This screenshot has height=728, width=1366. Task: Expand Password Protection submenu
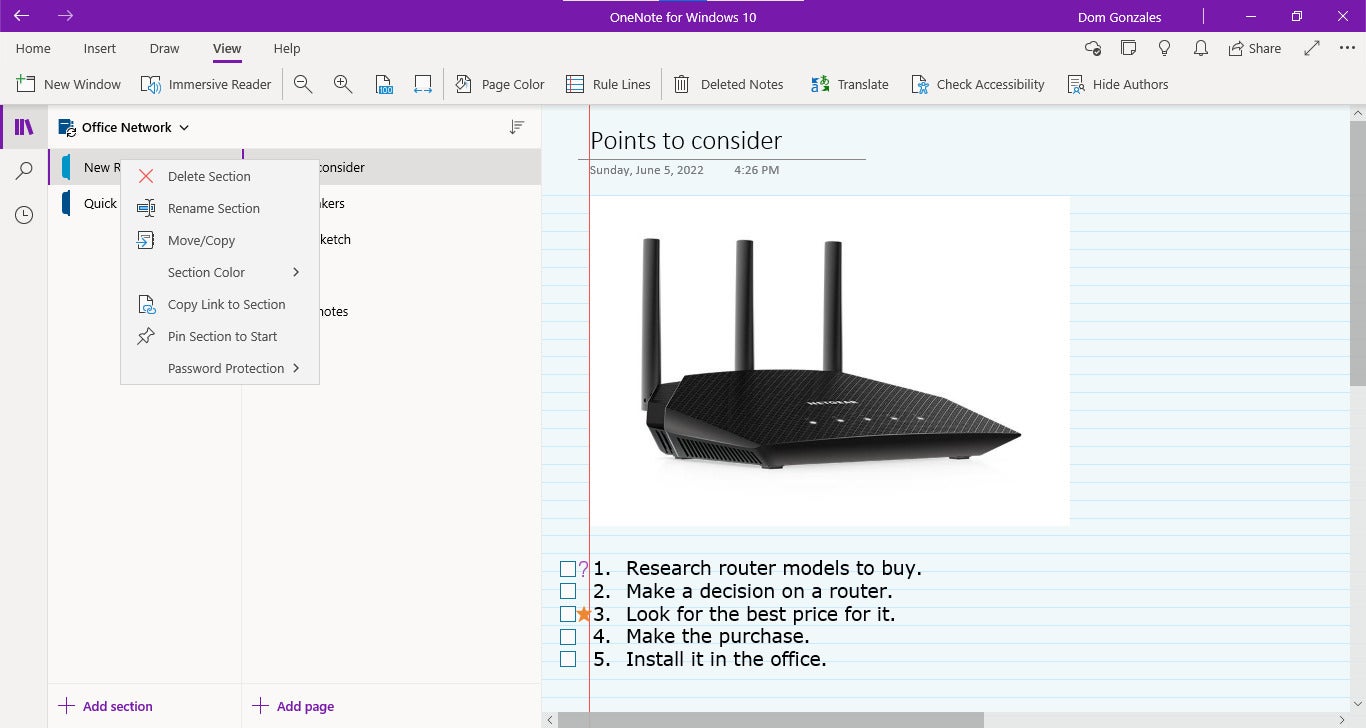(220, 368)
